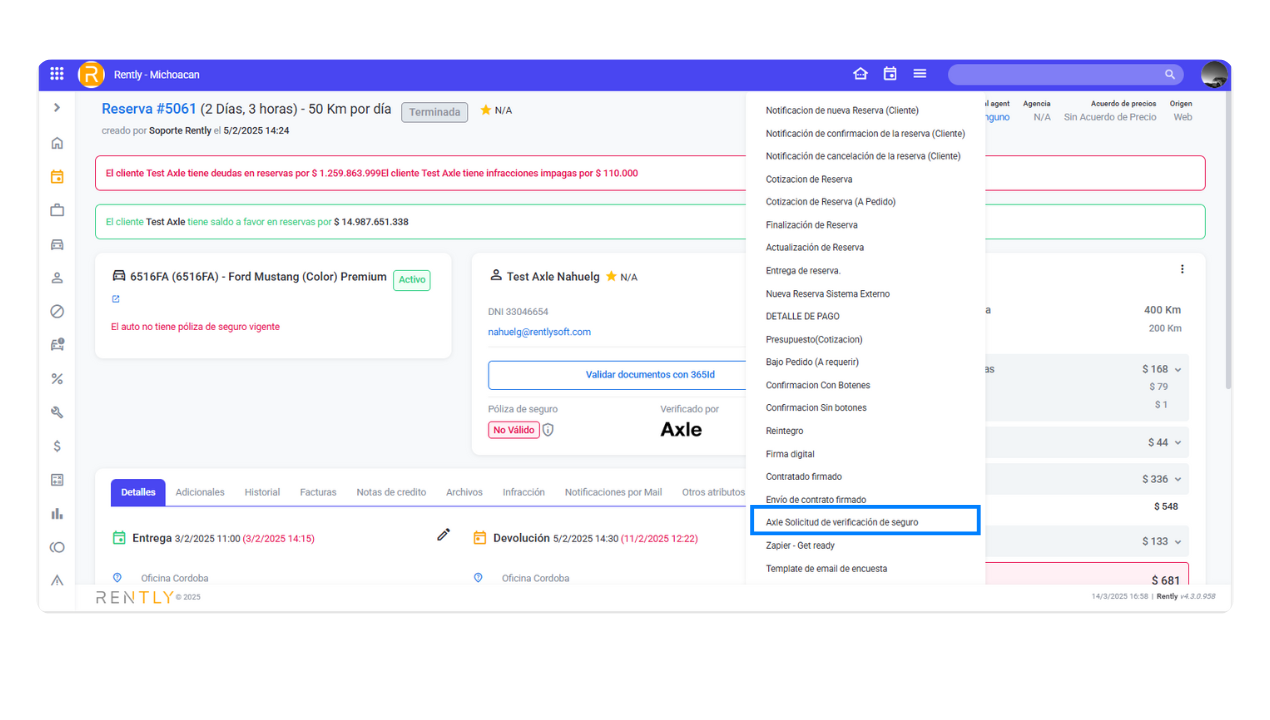Switch to the Historial tab
Viewport: 1270px width, 720px height.
coord(262,492)
